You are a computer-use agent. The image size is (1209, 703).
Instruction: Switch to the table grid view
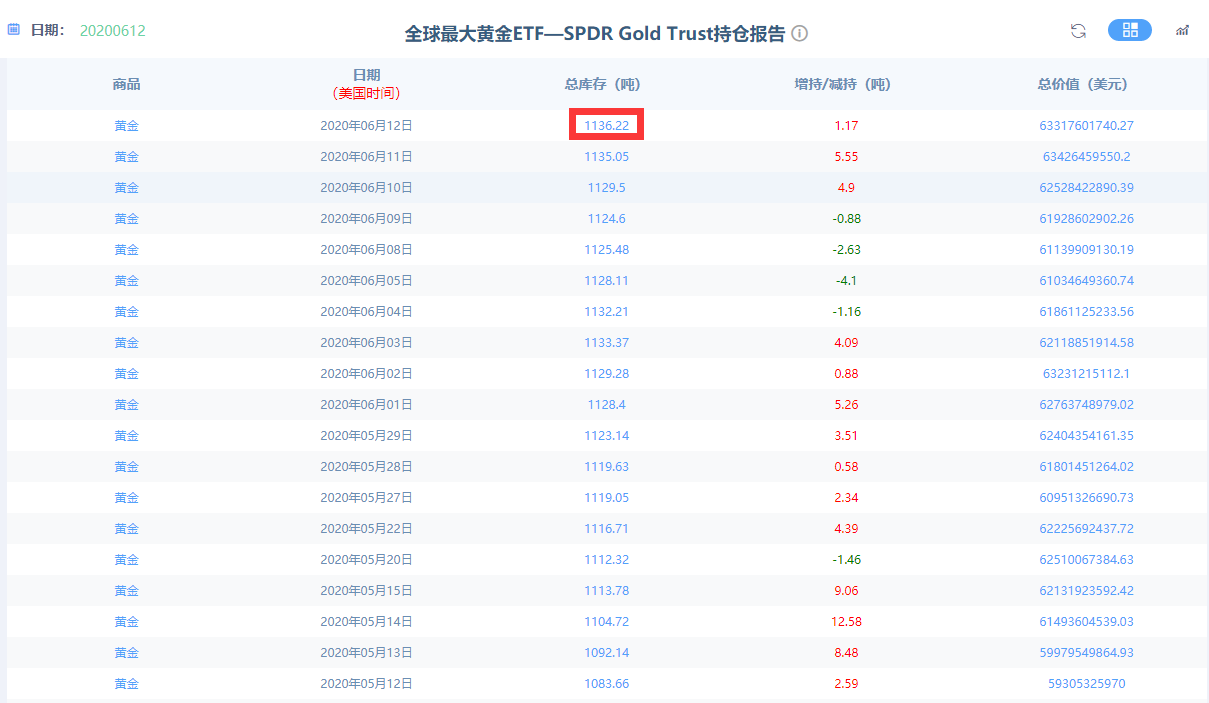[x=1130, y=30]
